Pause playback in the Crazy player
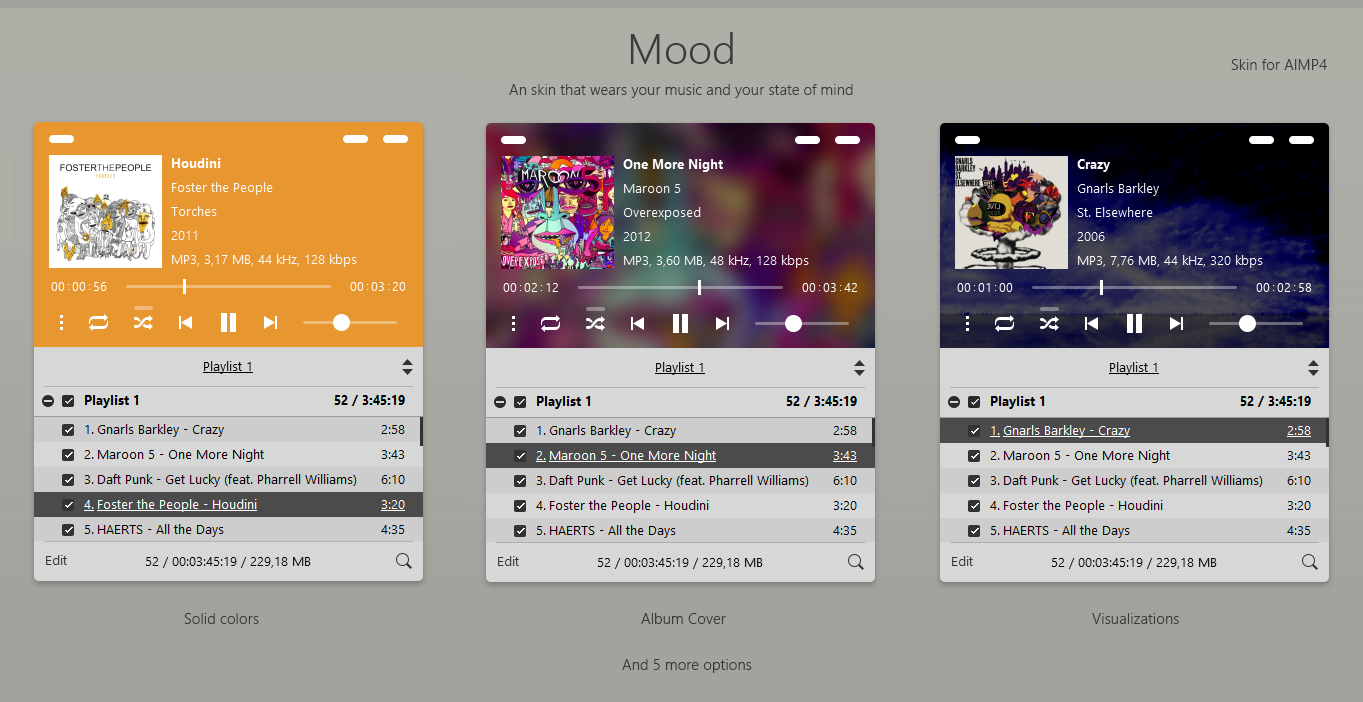1363x702 pixels. (1134, 323)
